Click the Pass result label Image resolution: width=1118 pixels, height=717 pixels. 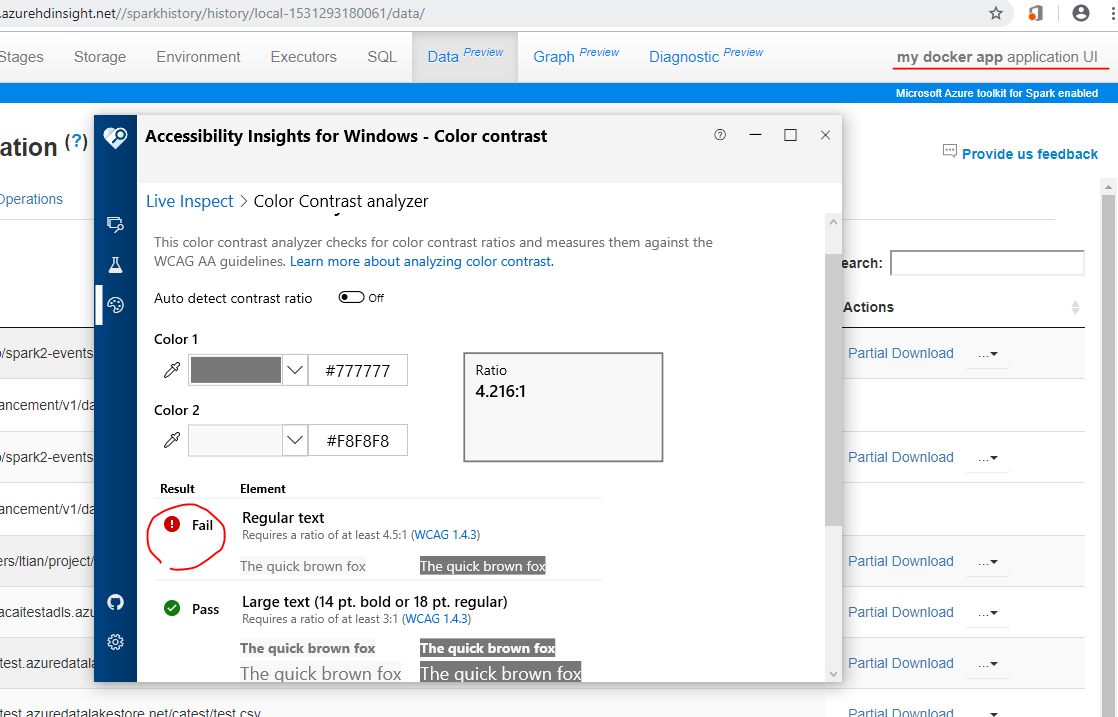[205, 609]
